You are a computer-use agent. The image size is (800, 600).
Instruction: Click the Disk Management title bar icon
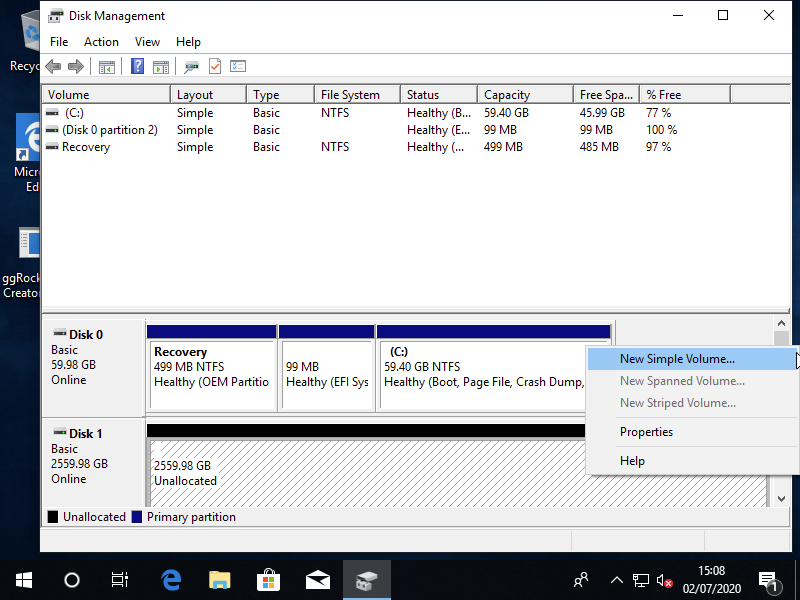point(56,16)
